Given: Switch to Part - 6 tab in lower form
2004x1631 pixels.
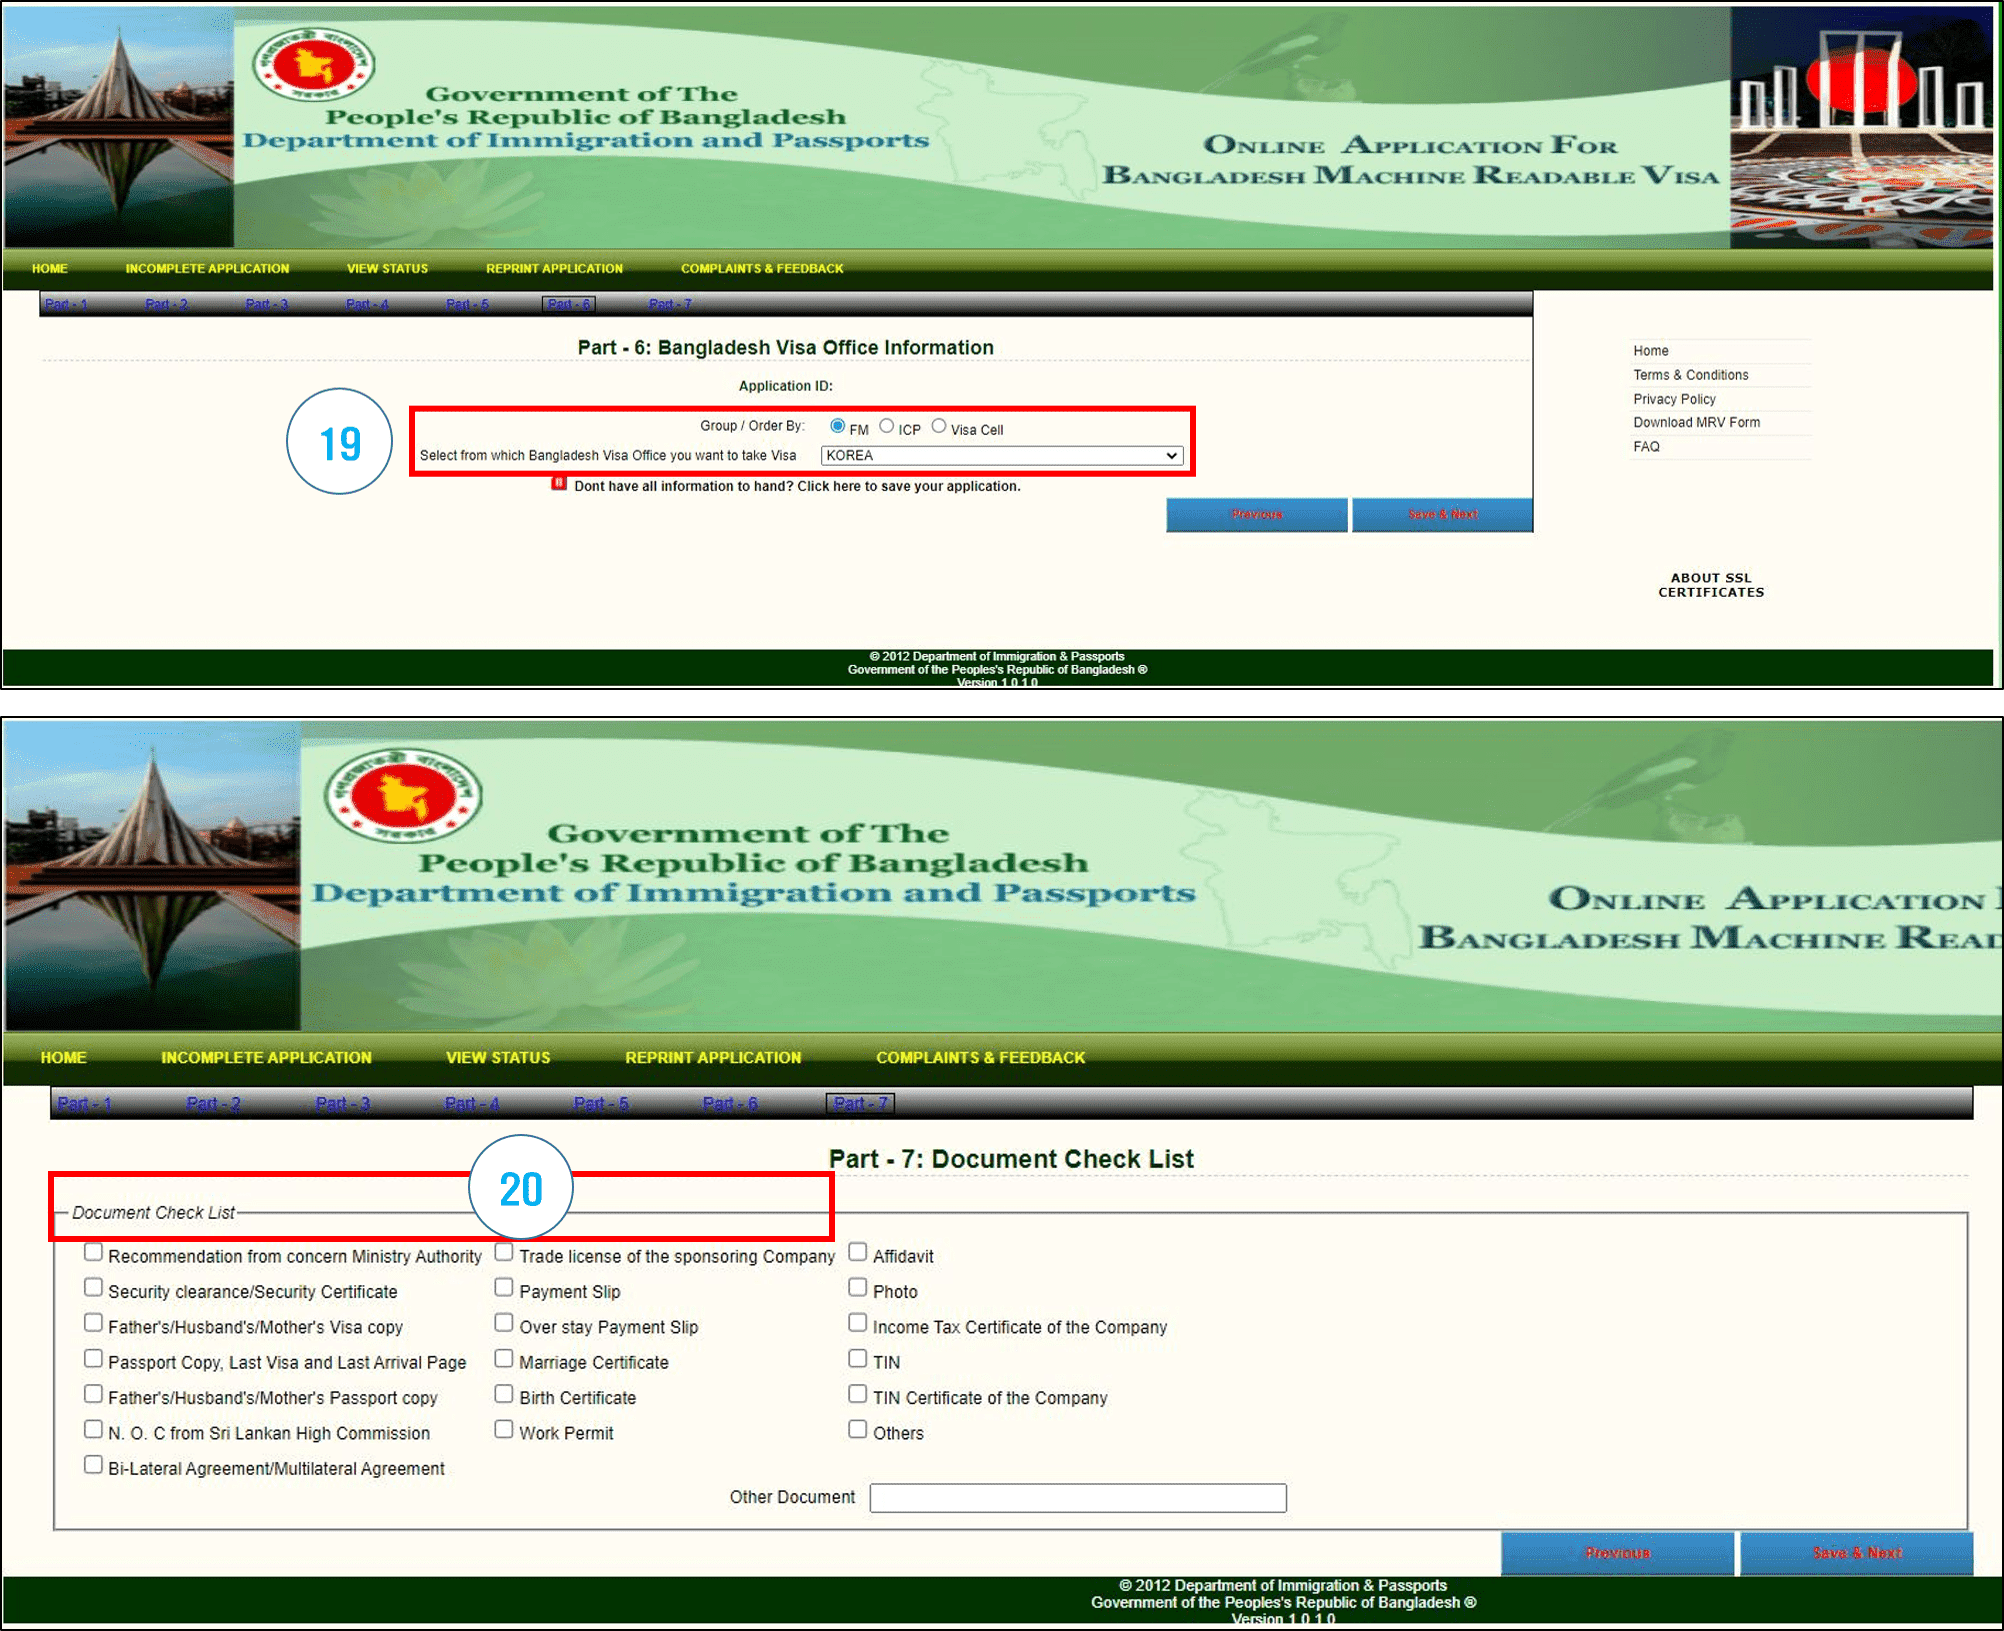Looking at the screenshot, I should point(730,1104).
